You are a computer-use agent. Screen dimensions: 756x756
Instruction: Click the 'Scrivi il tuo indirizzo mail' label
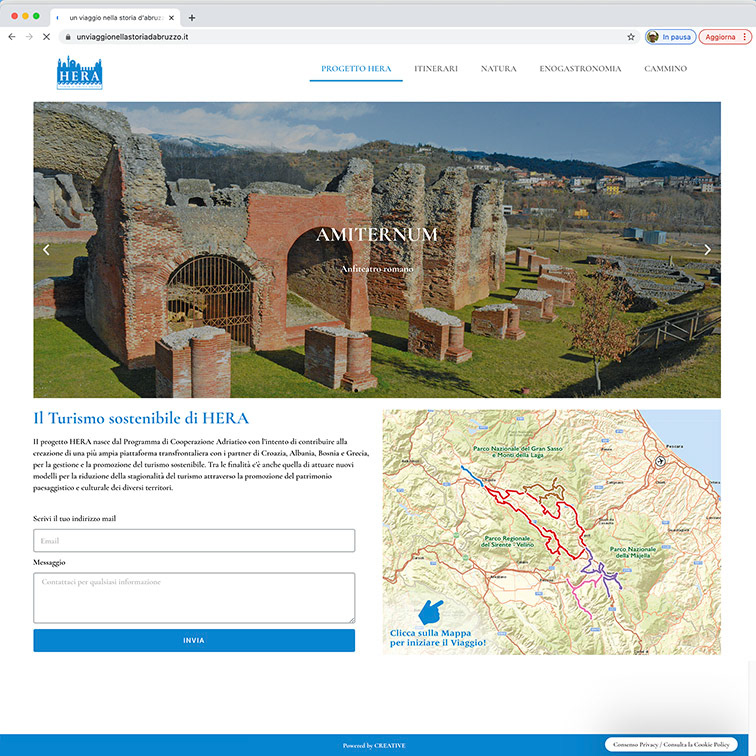(x=75, y=518)
